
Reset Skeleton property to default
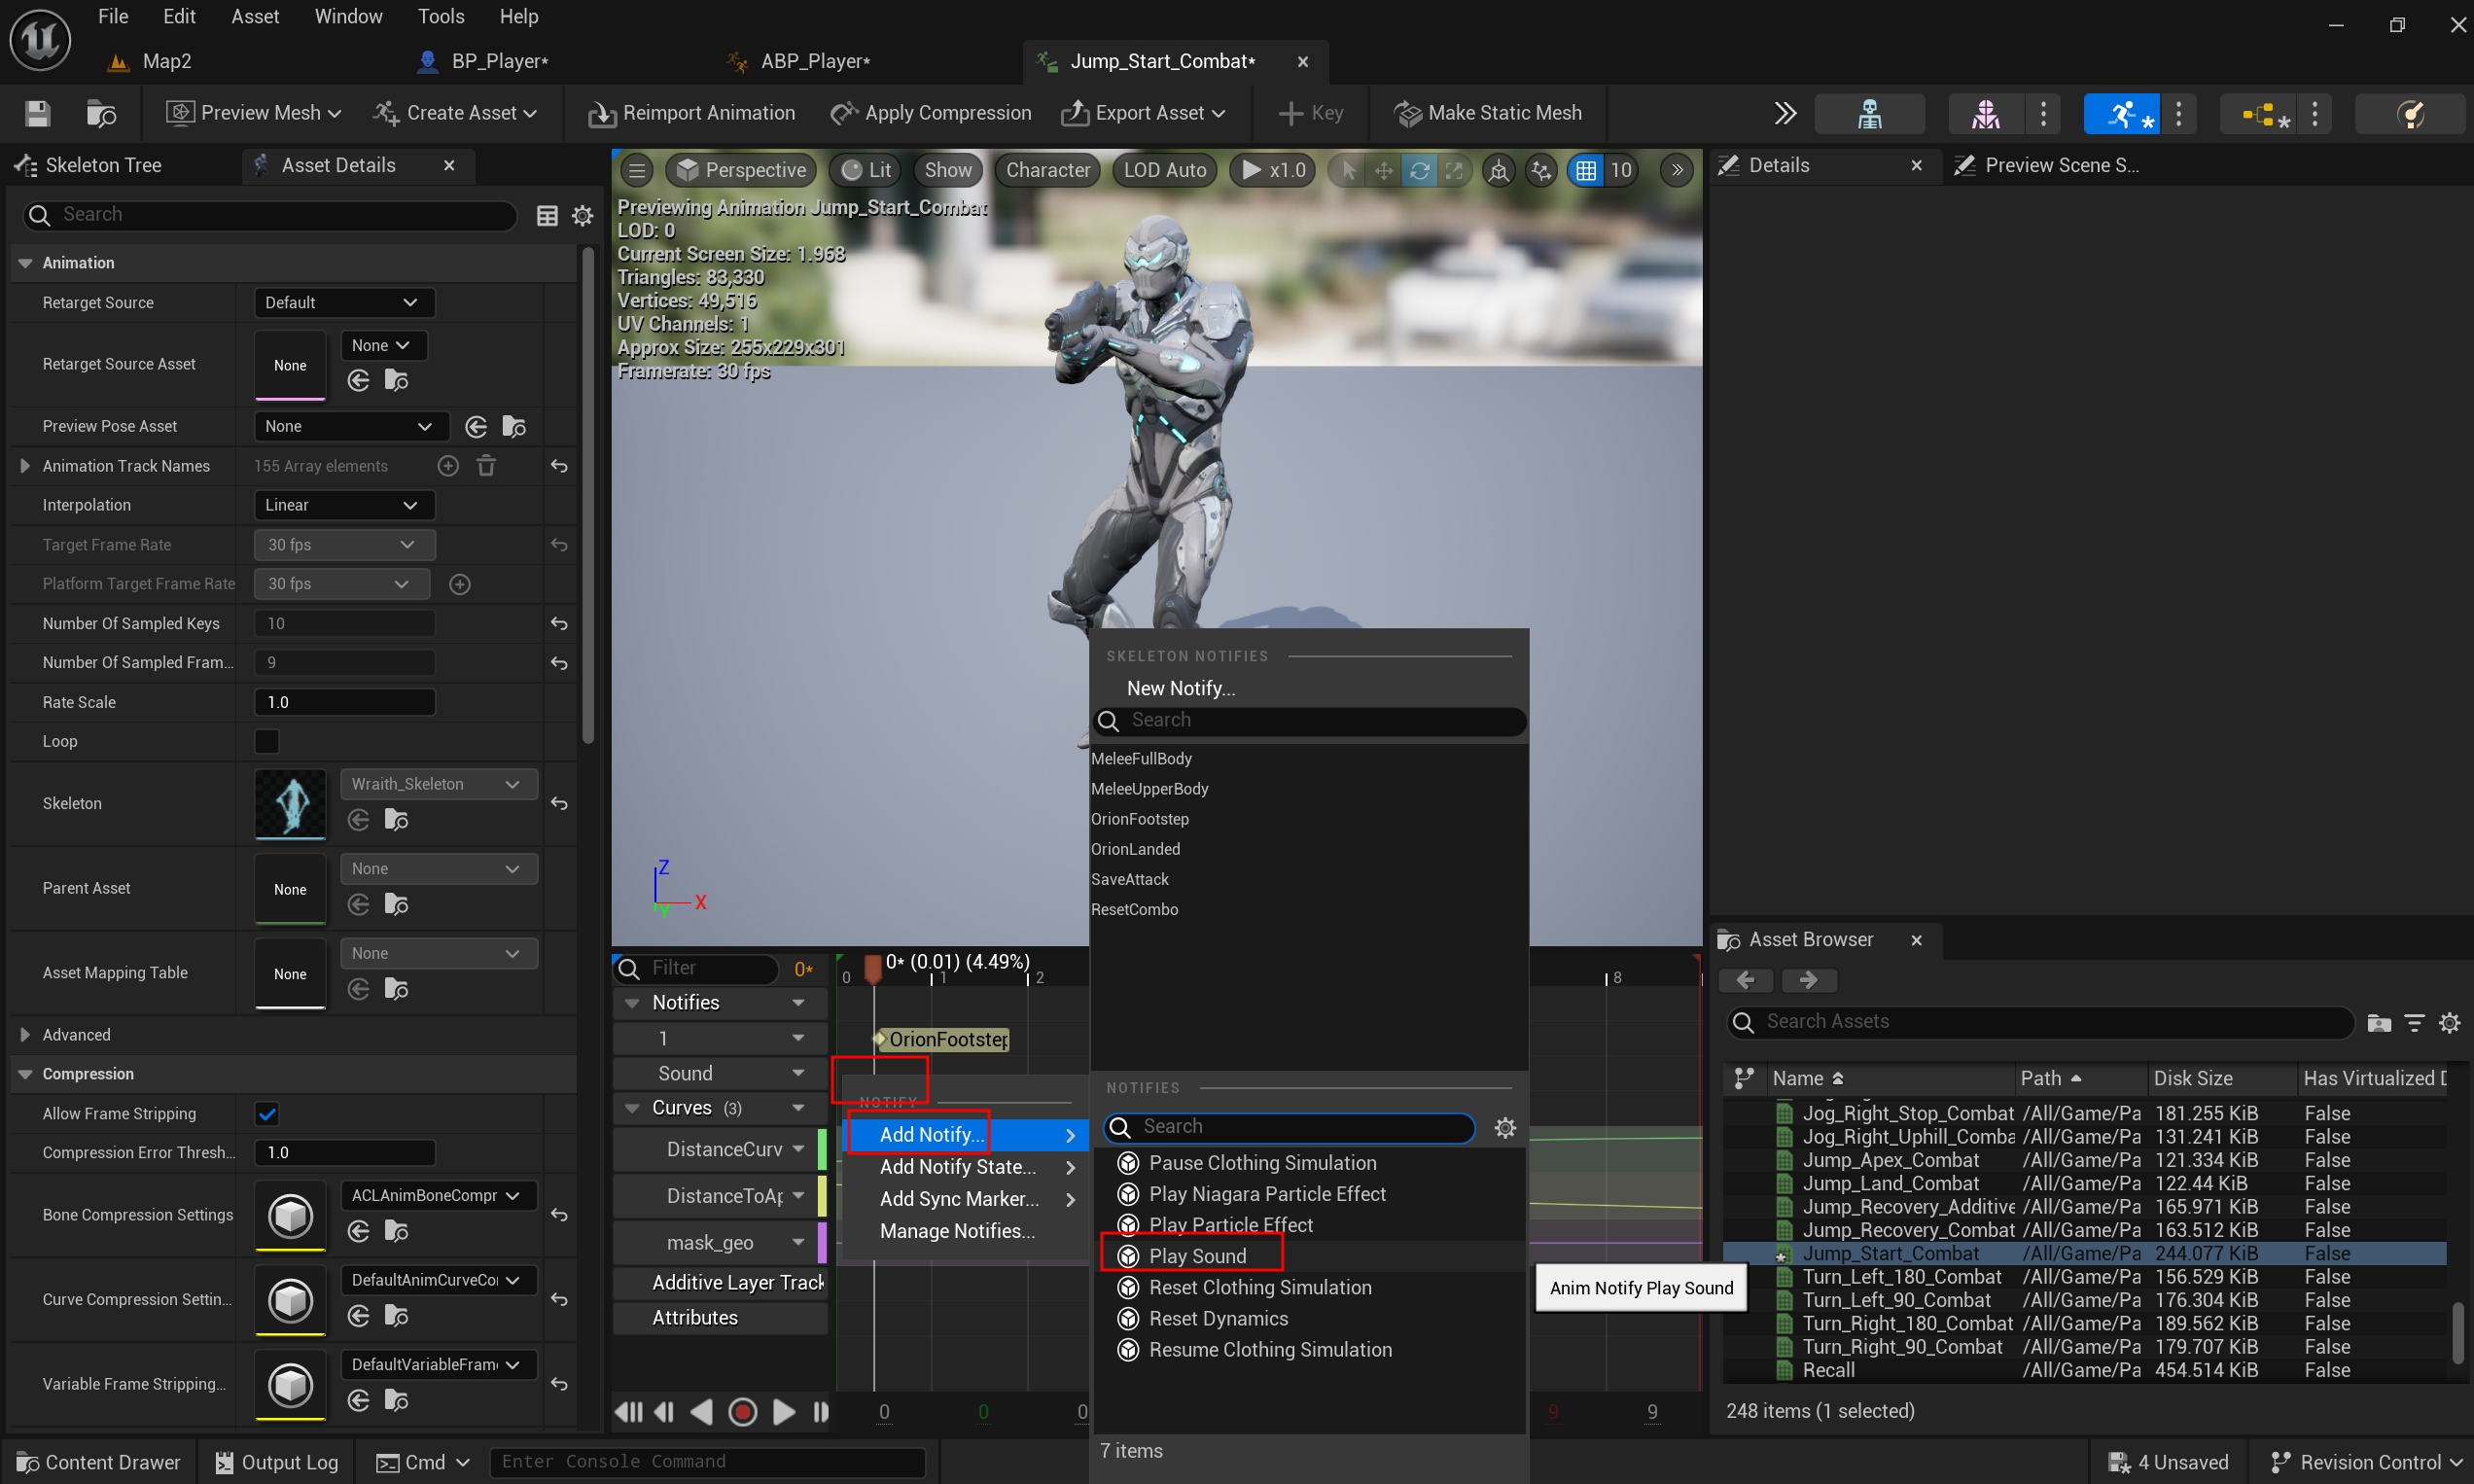[559, 804]
